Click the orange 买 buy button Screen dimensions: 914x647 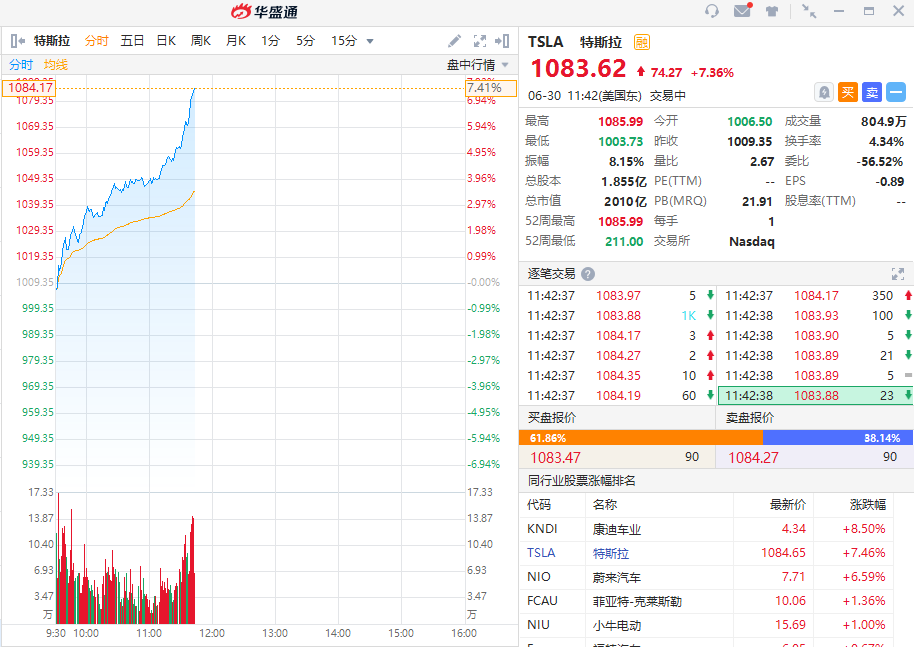pyautogui.click(x=848, y=92)
